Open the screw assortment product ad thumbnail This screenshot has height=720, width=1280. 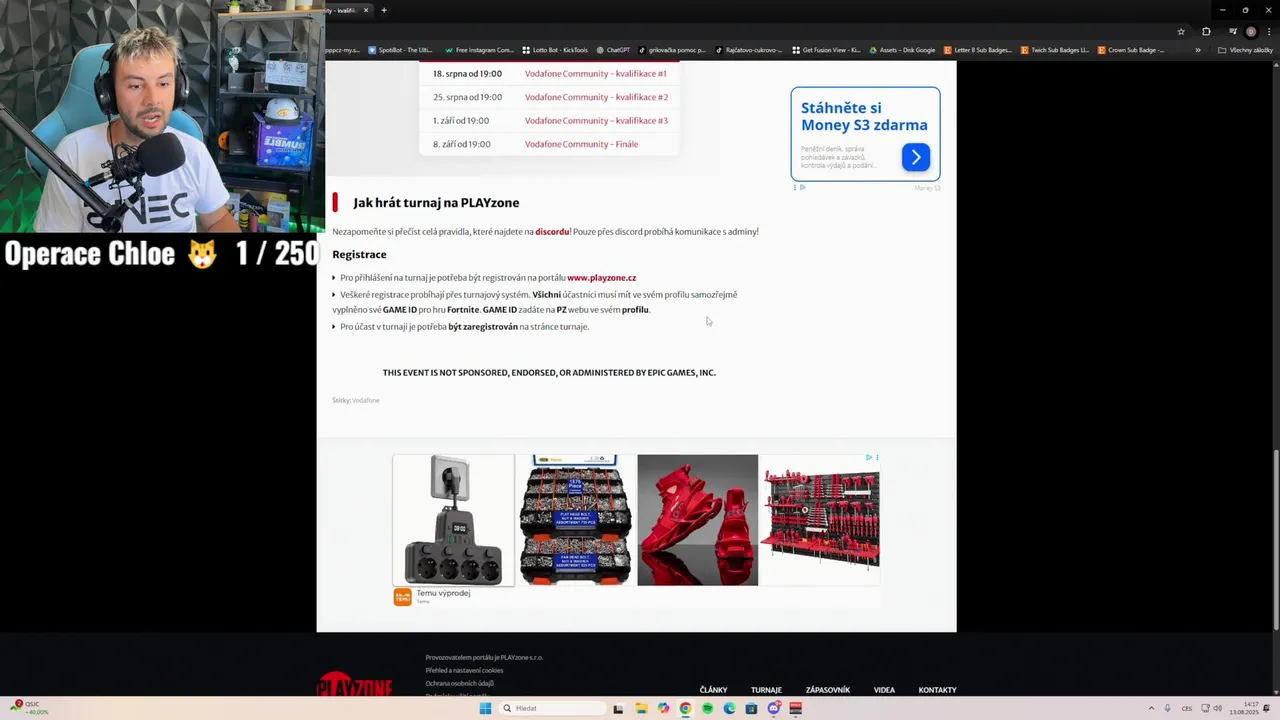click(x=575, y=520)
